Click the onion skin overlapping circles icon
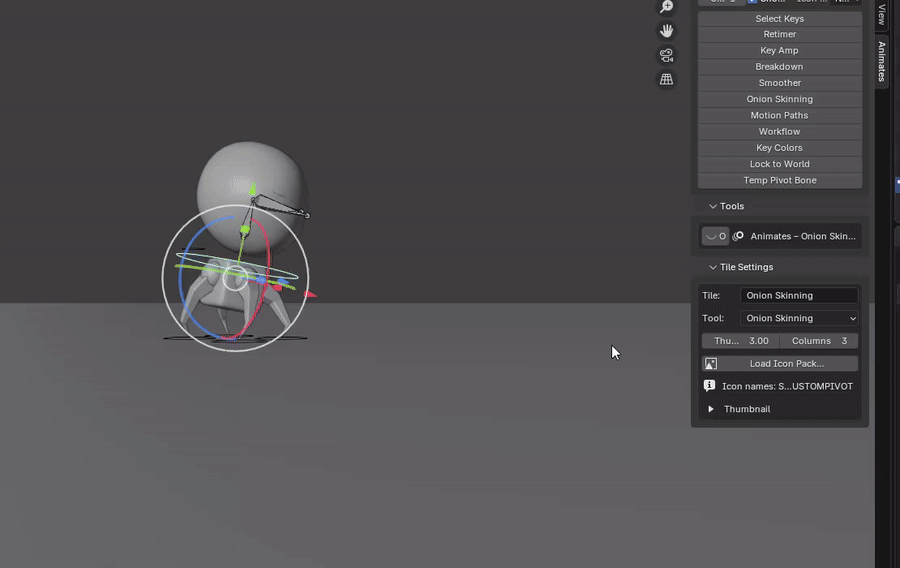This screenshot has height=568, width=900. [x=738, y=236]
